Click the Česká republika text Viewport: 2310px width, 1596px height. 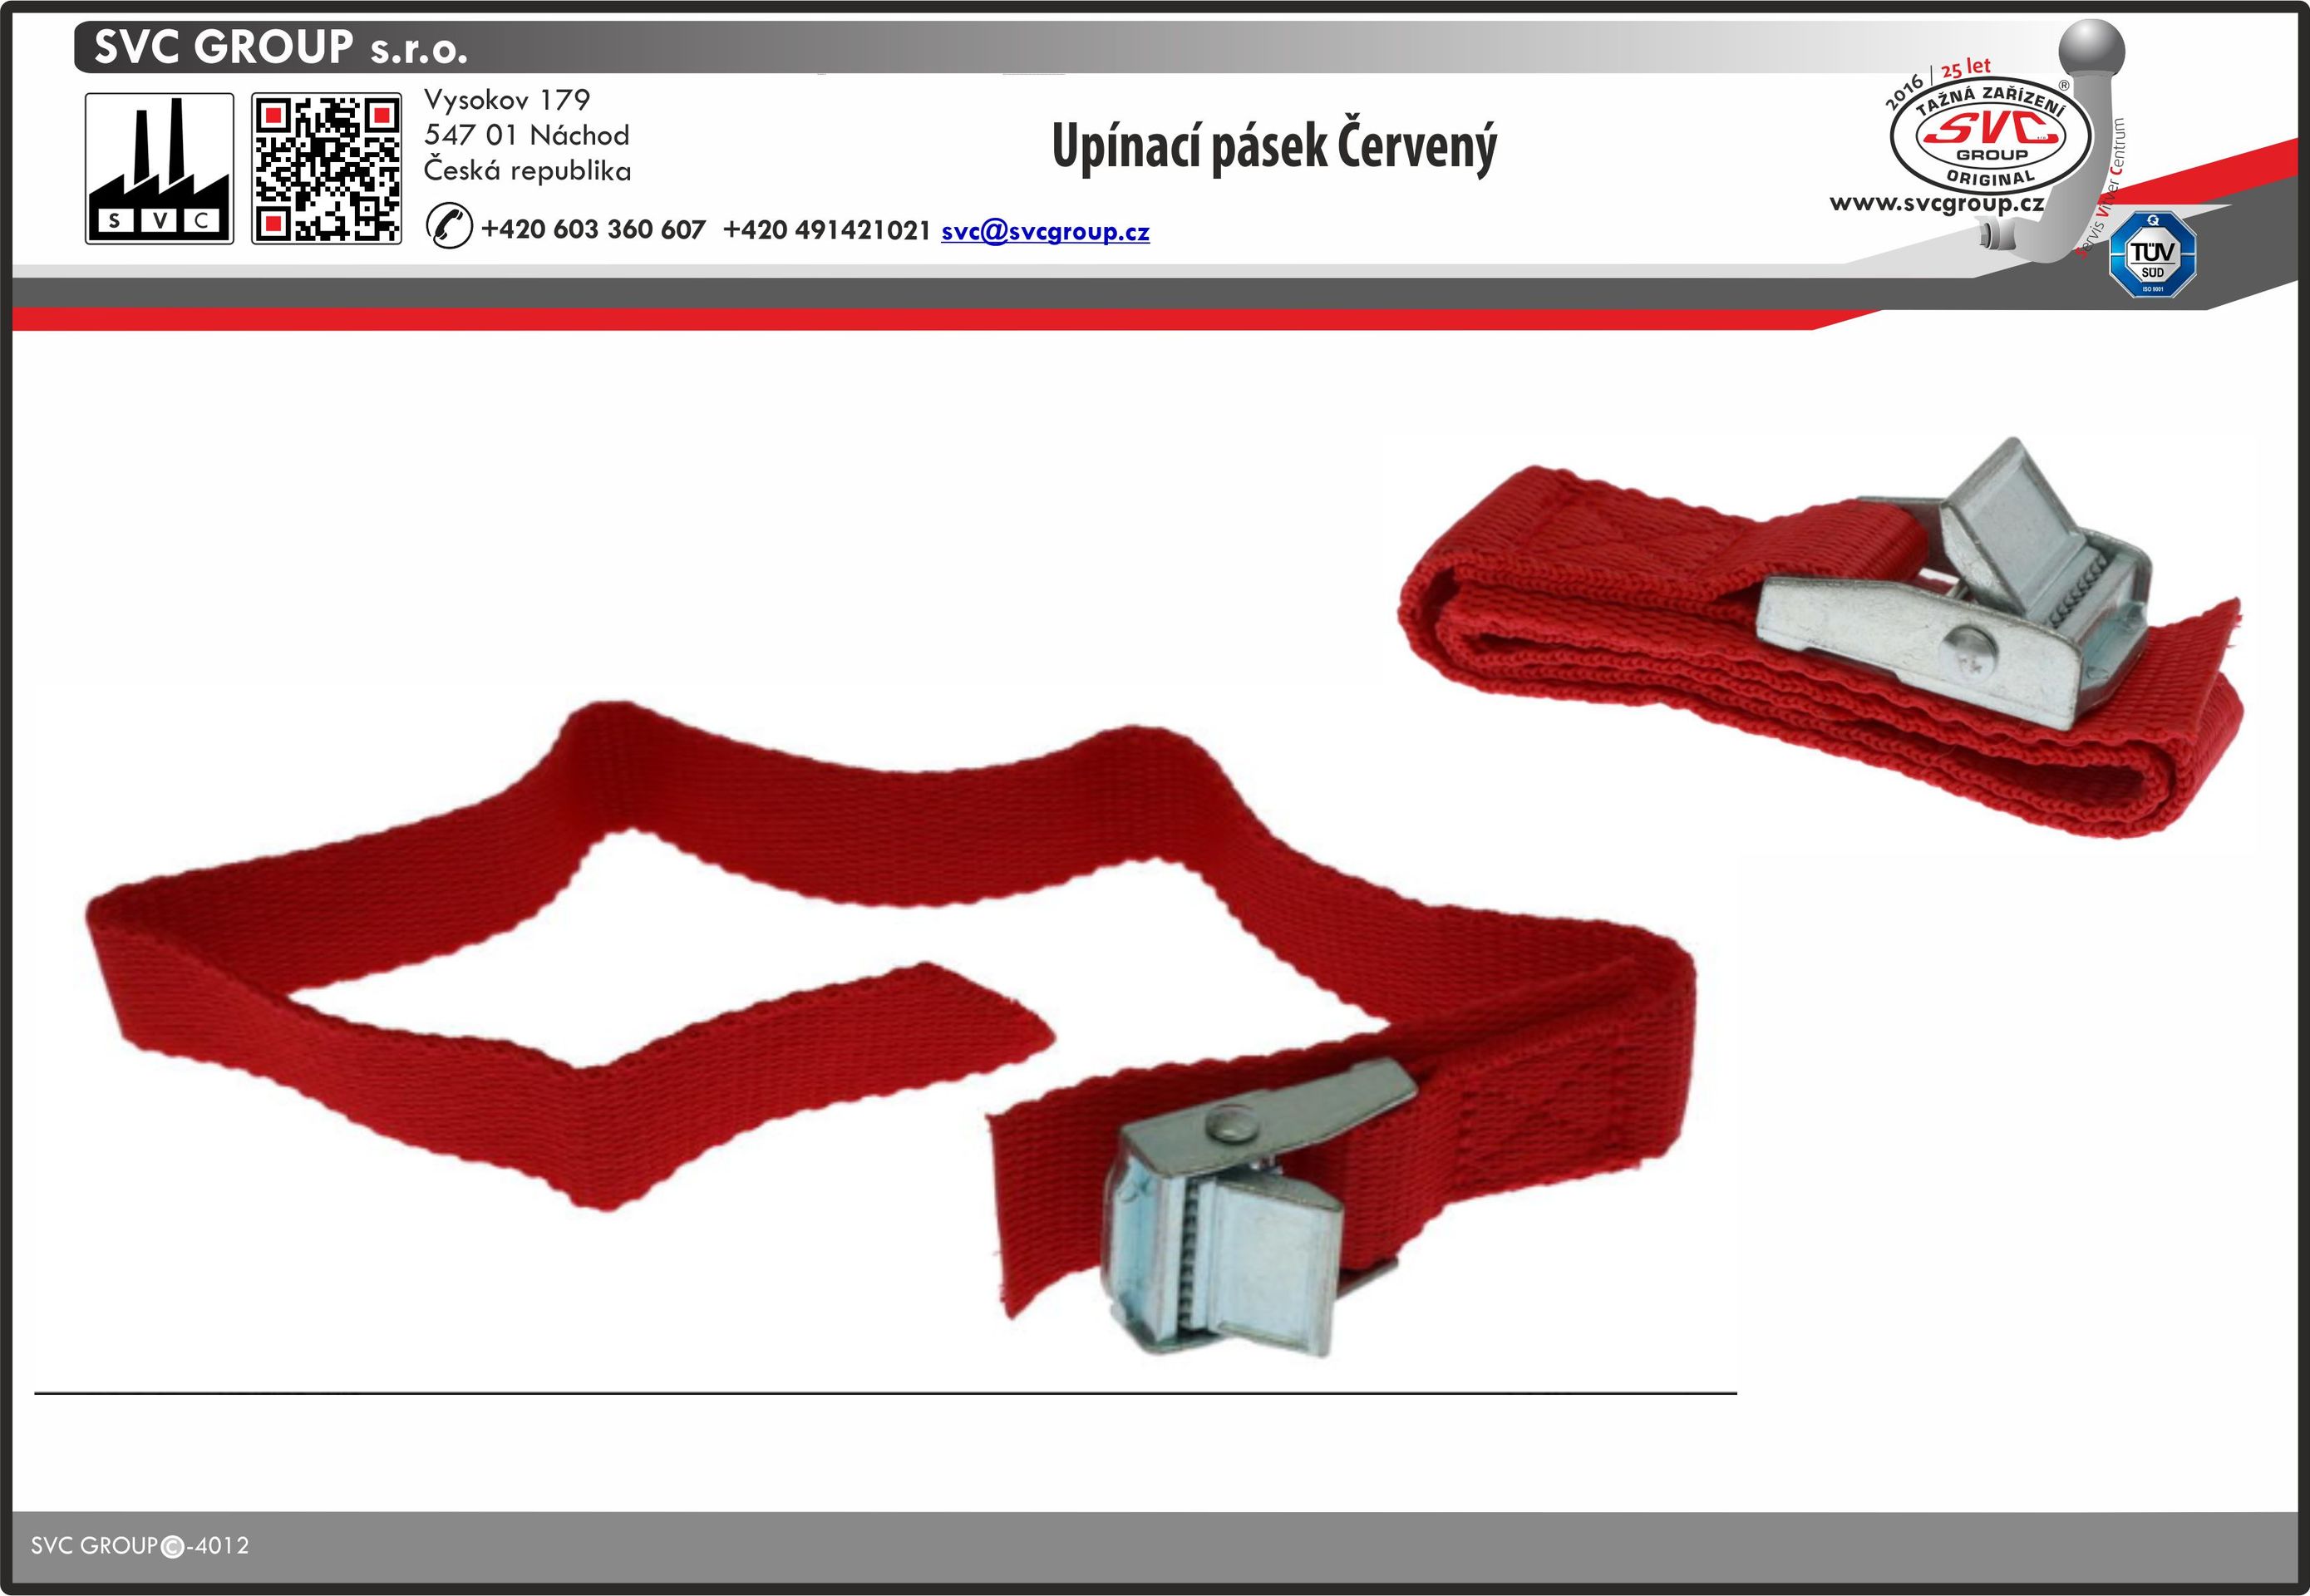527,170
